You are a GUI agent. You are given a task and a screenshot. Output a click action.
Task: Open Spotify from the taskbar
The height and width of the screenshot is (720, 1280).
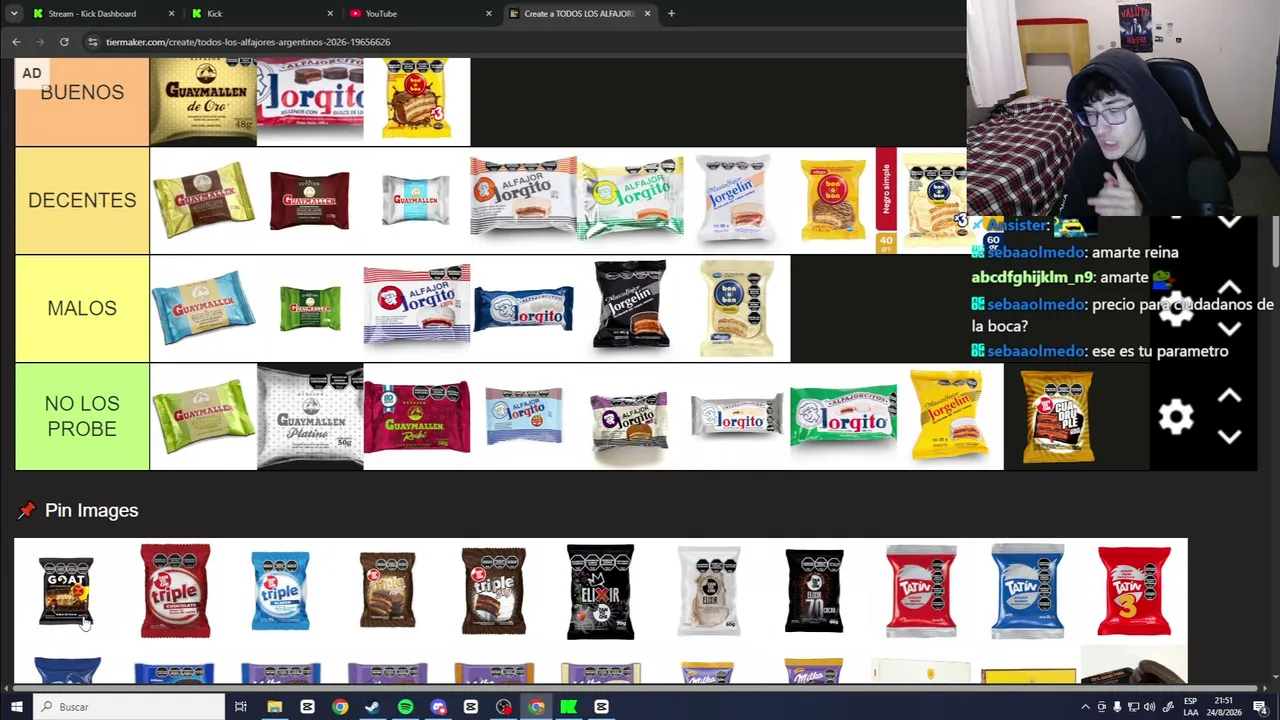tap(405, 707)
